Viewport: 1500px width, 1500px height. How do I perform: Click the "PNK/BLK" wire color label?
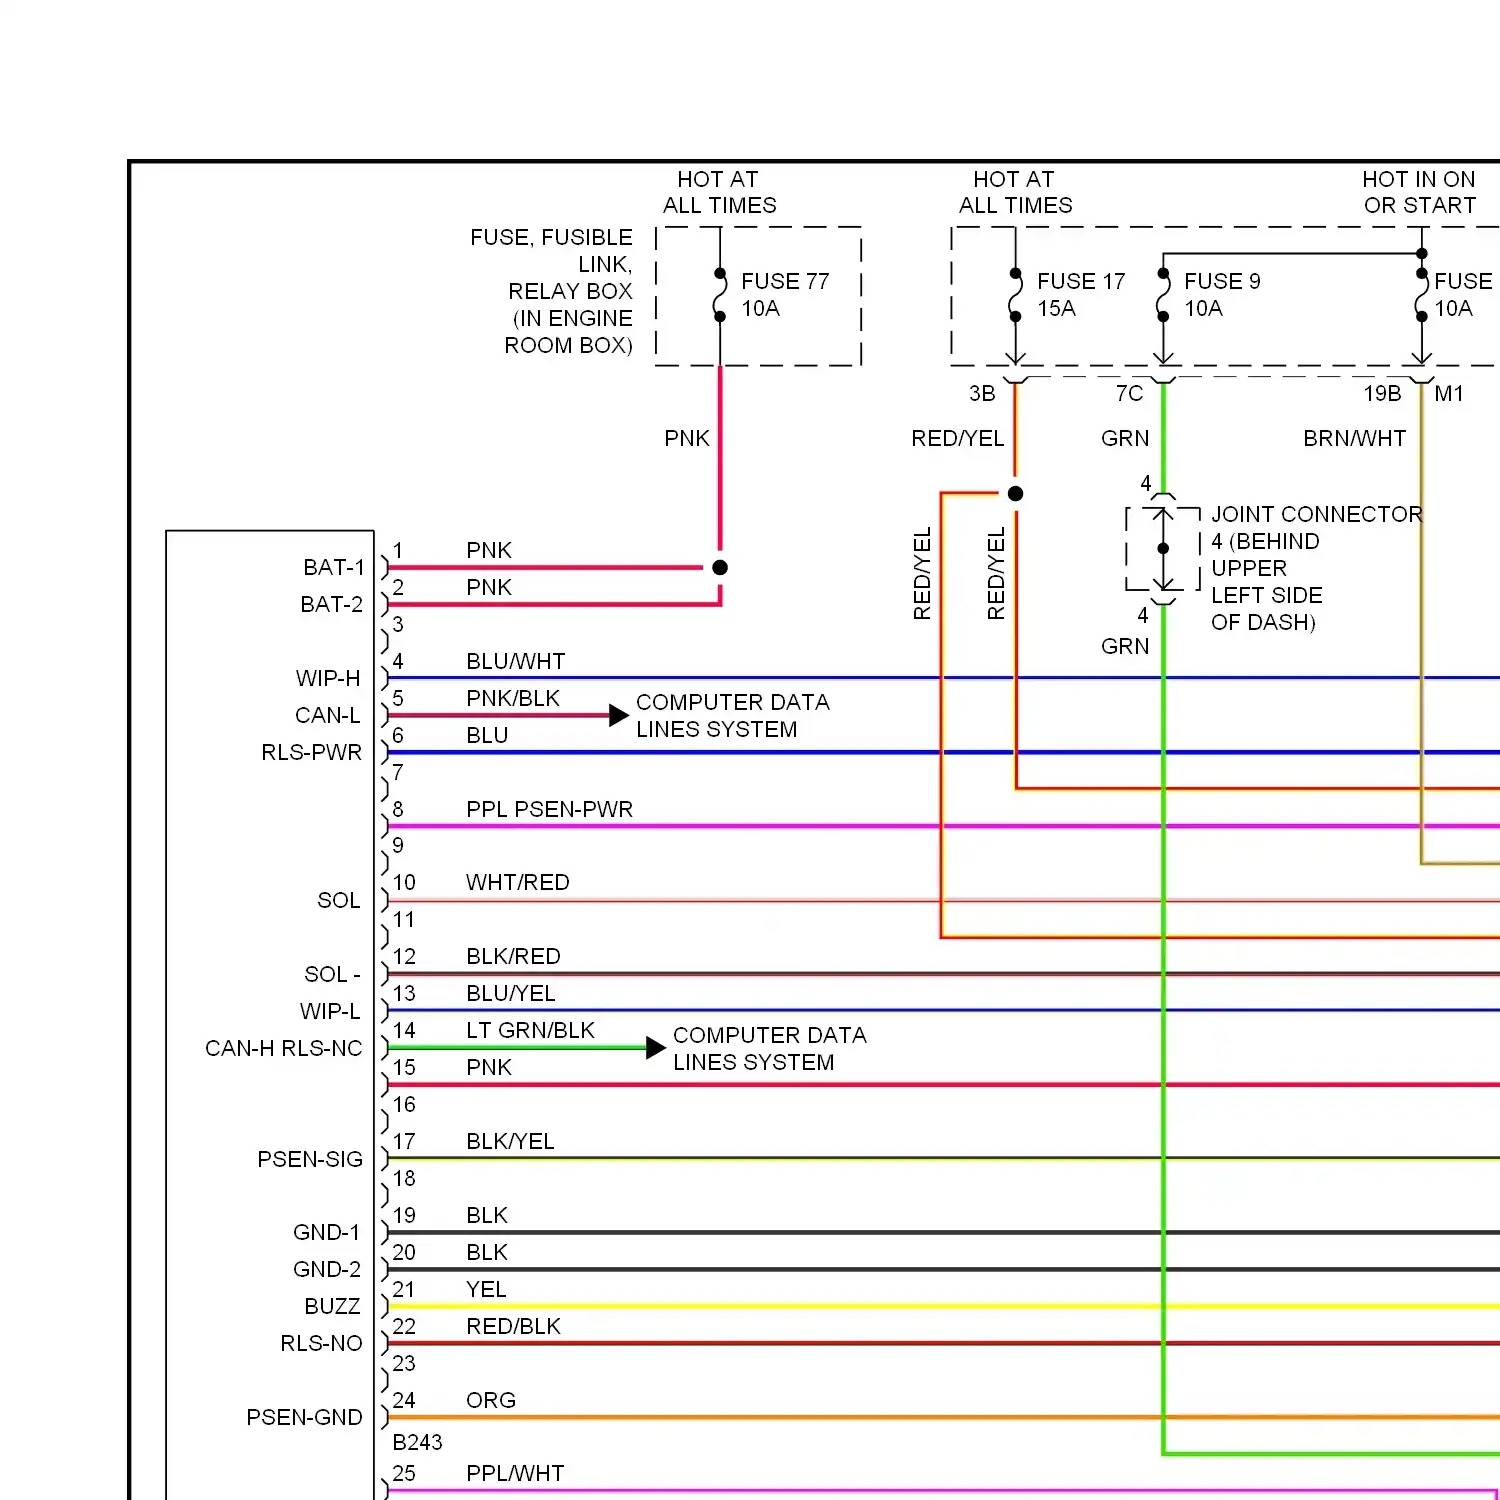pos(513,699)
